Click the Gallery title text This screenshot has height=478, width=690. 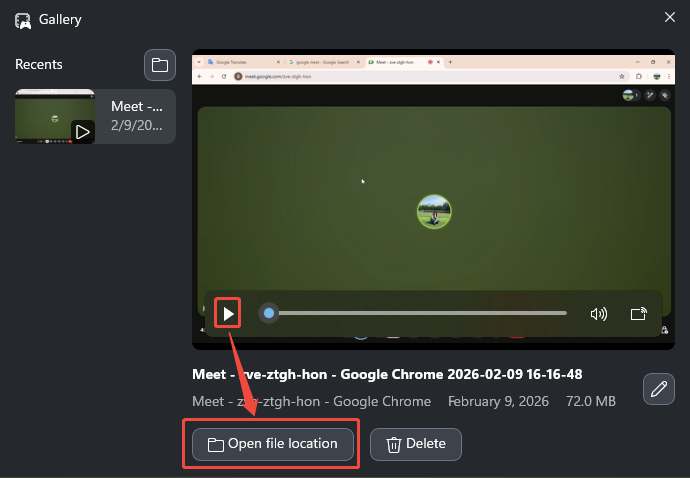[x=60, y=19]
